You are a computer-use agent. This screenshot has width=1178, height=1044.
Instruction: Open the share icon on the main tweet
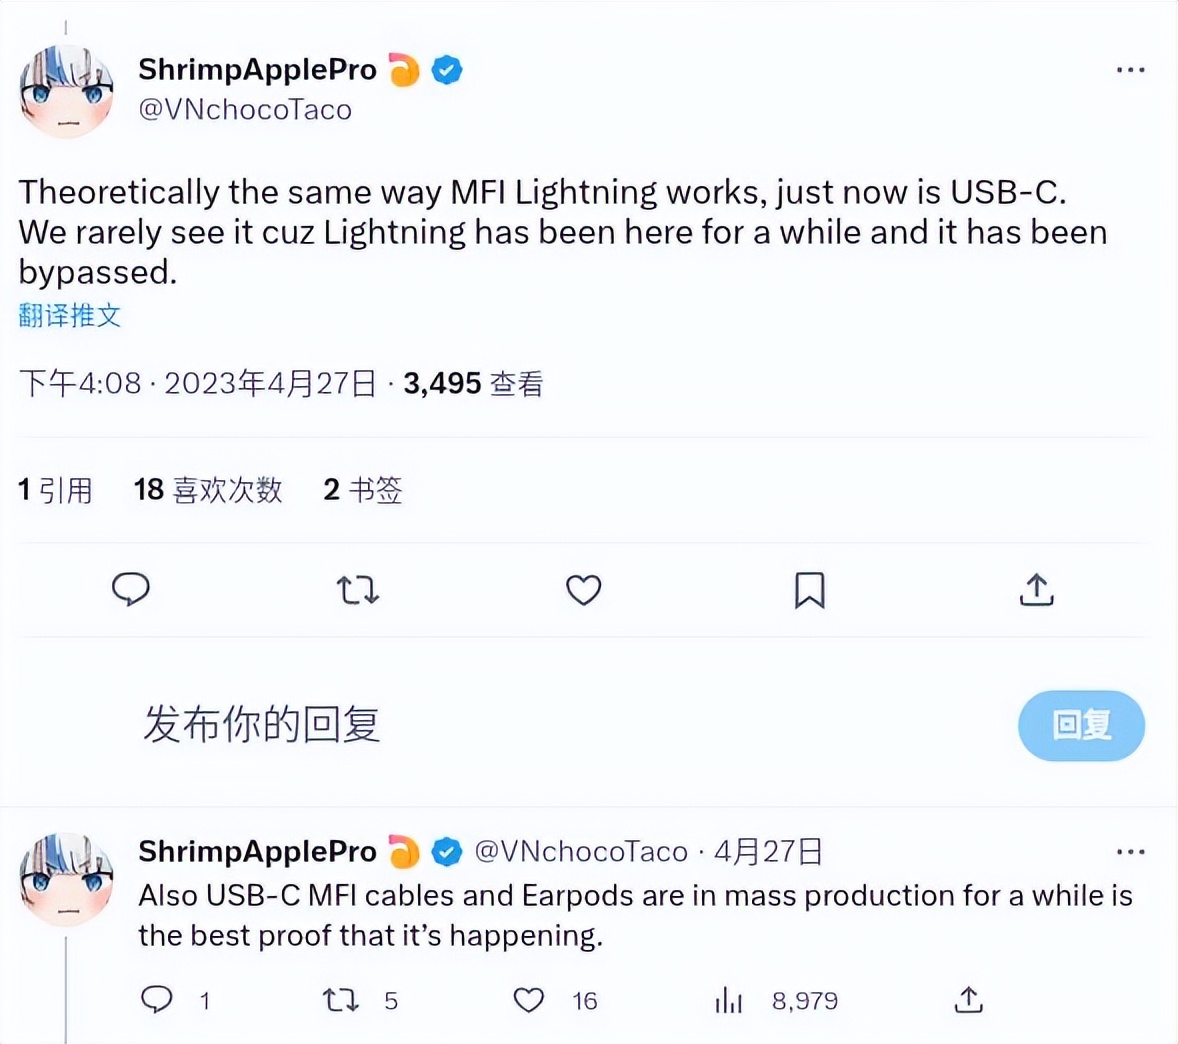click(1037, 590)
